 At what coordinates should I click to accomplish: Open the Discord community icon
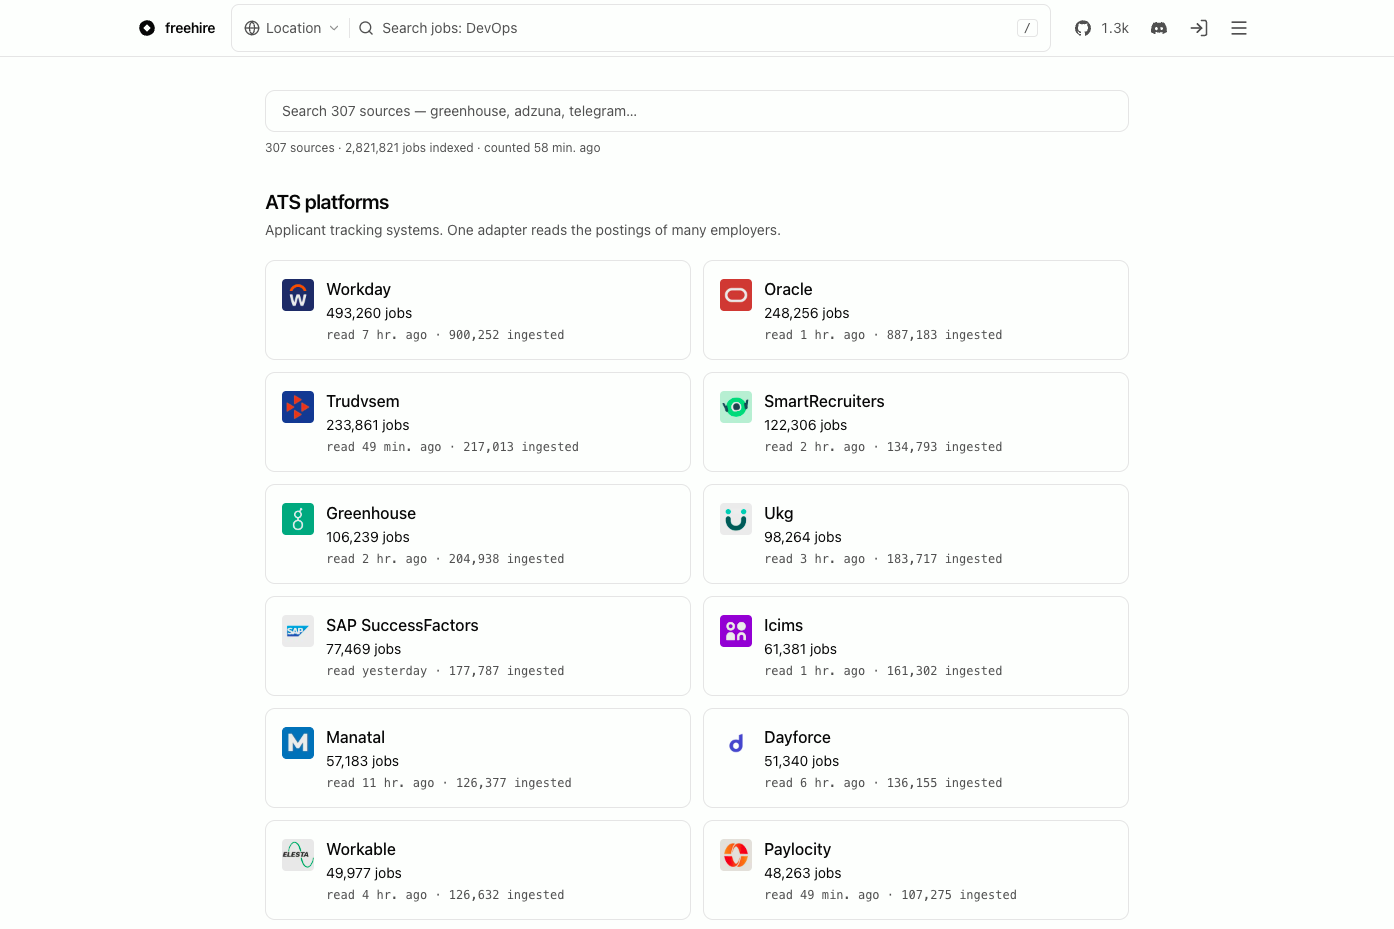1159,28
